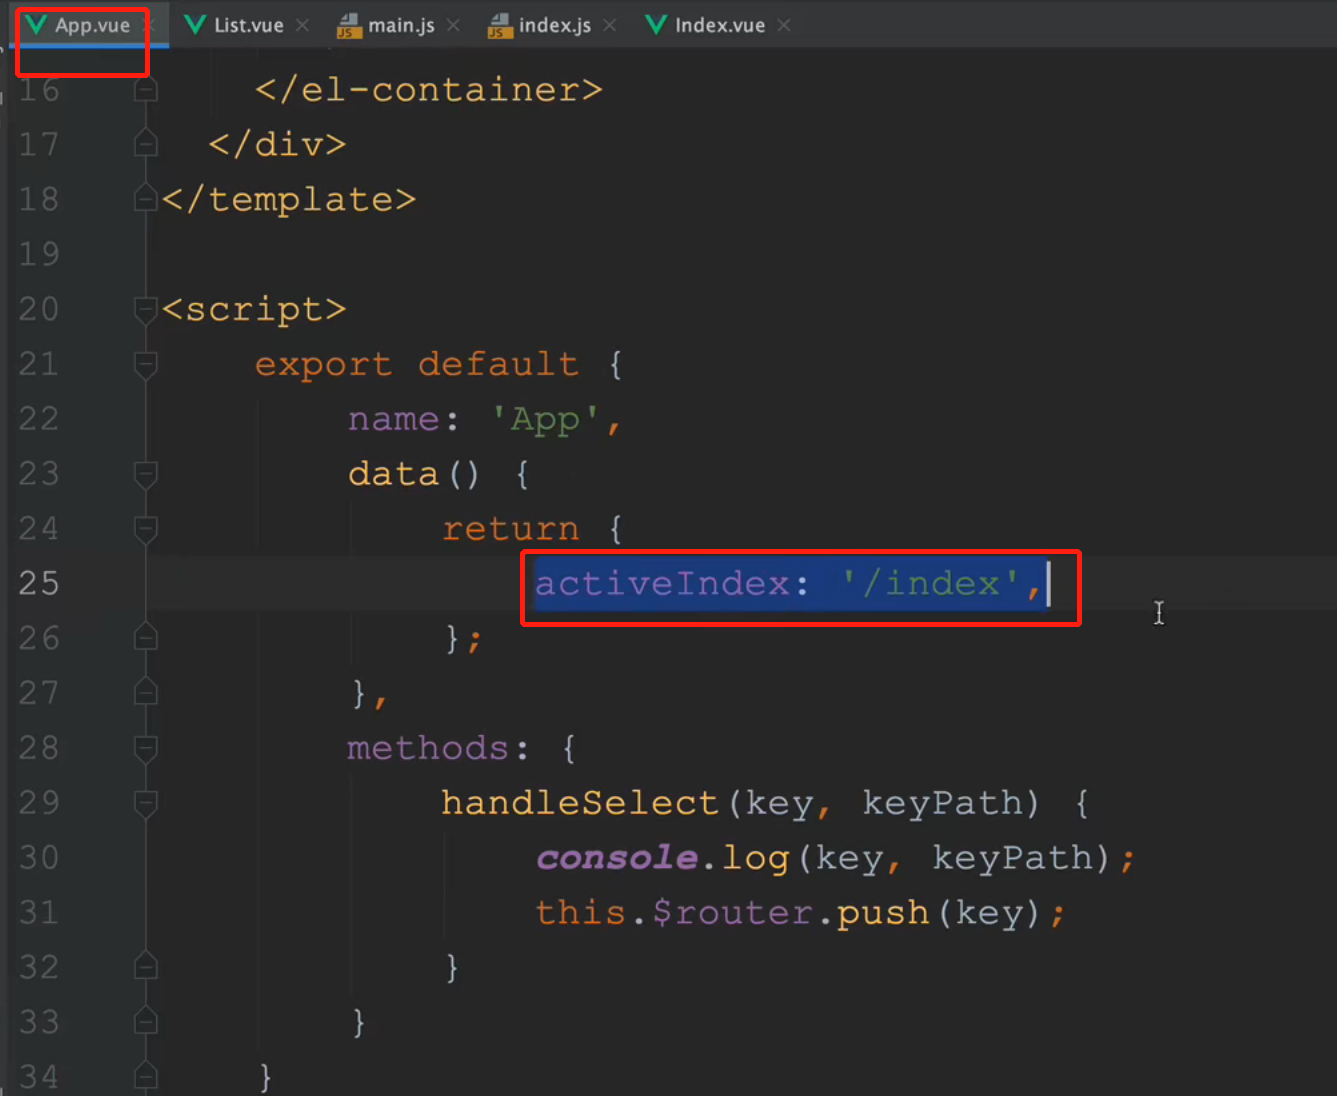This screenshot has height=1096, width=1337.
Task: Click the closing </div> tag
Action: (x=277, y=144)
